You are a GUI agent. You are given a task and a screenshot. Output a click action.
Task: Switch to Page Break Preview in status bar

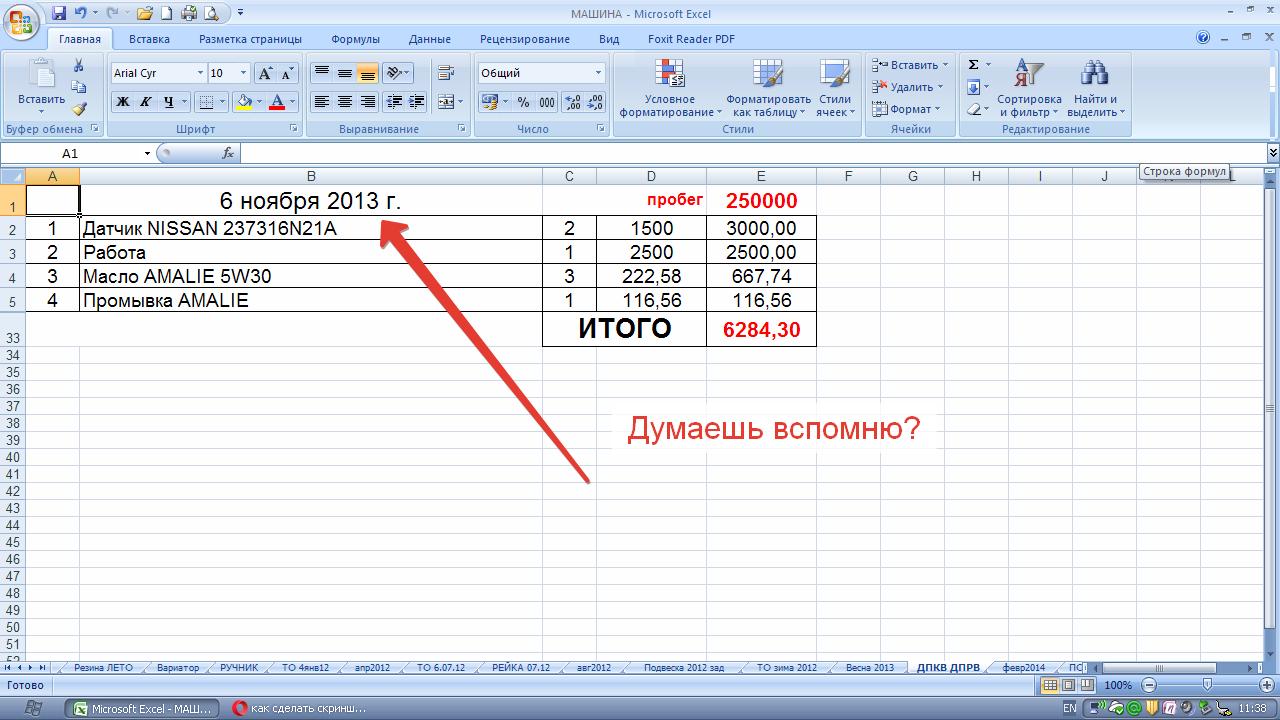1085,685
